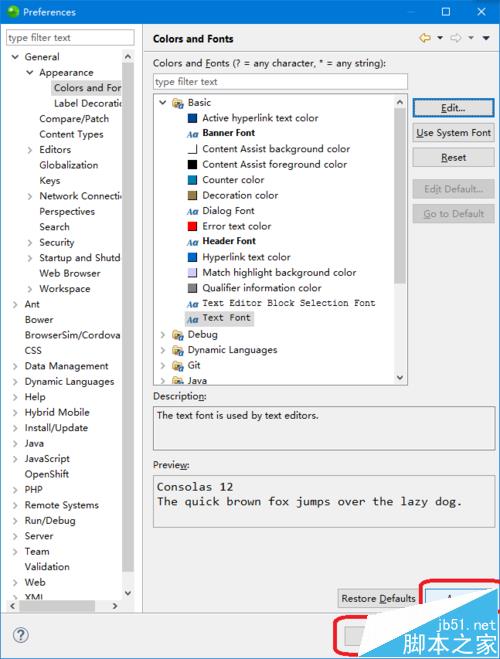Collapse the Appearance tree node
500x659 pixels.
[30, 72]
